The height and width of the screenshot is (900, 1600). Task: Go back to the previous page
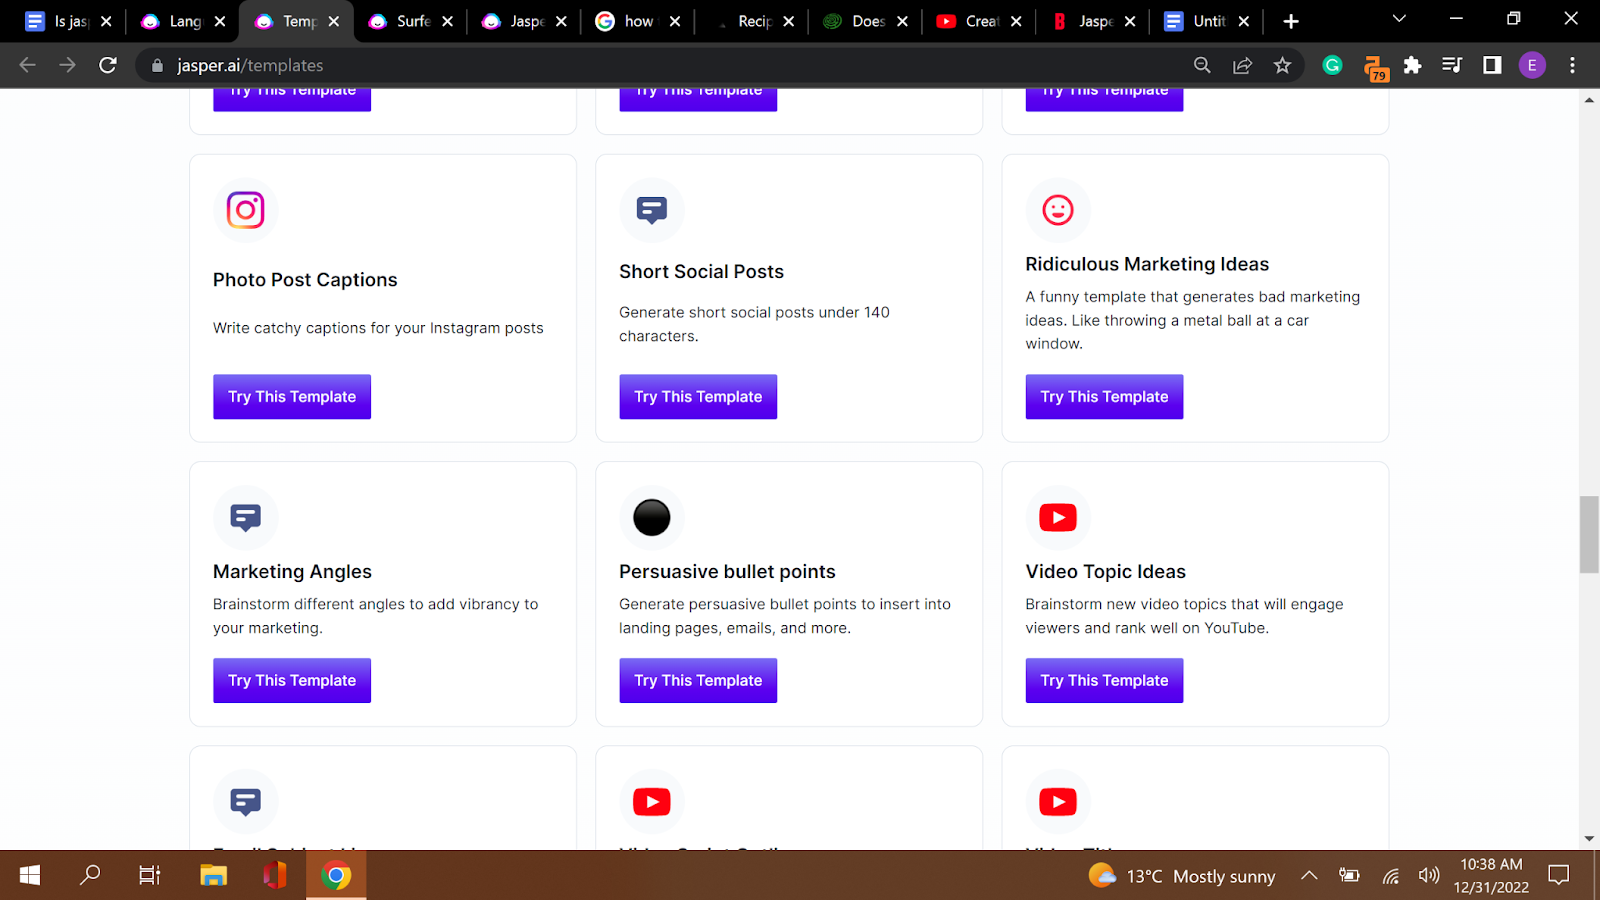27,65
